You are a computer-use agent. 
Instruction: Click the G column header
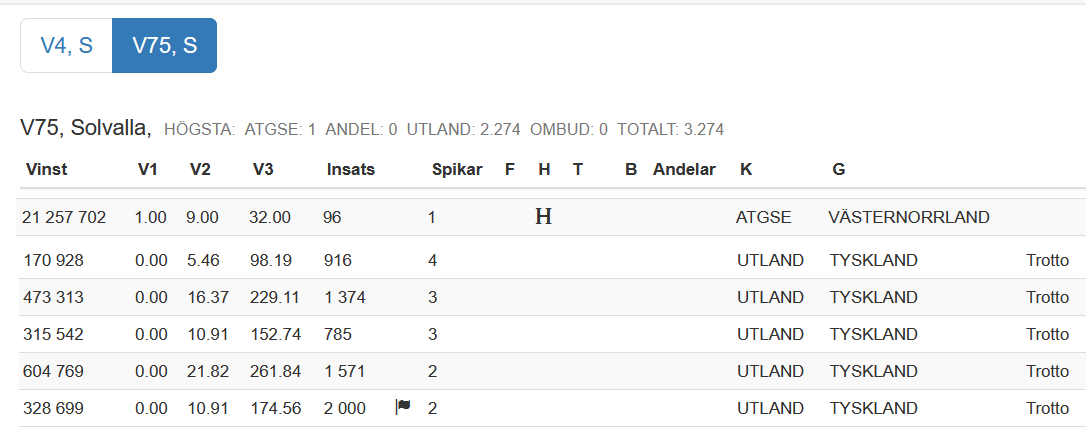pyautogui.click(x=839, y=170)
